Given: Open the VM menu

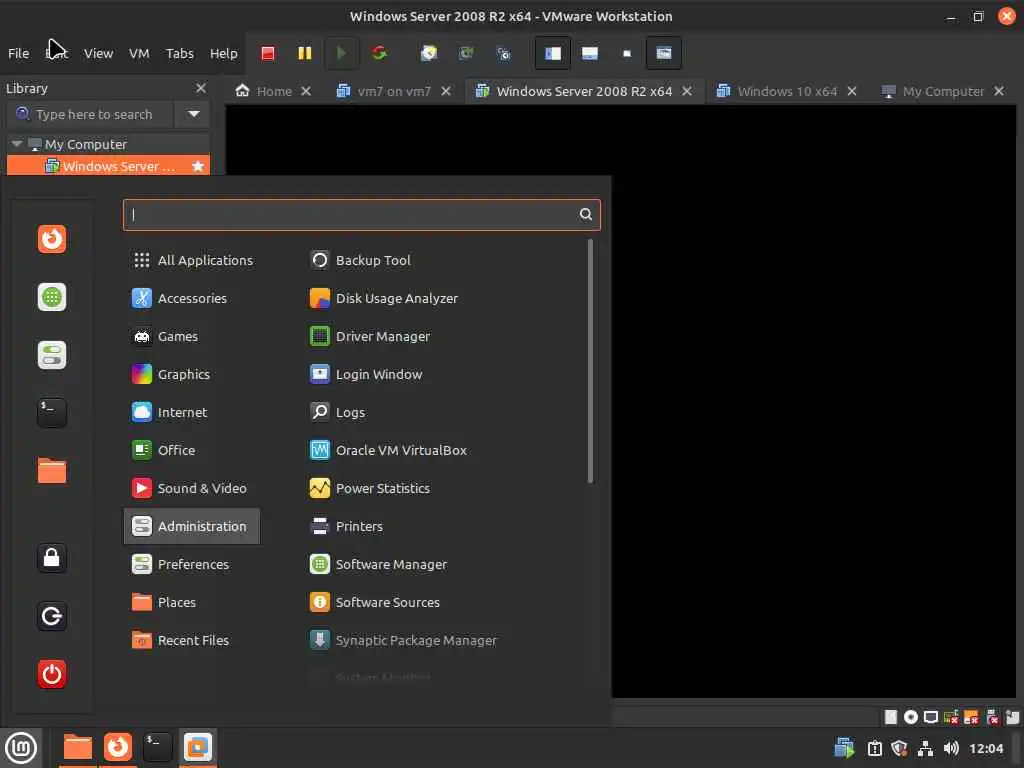Looking at the screenshot, I should (139, 54).
